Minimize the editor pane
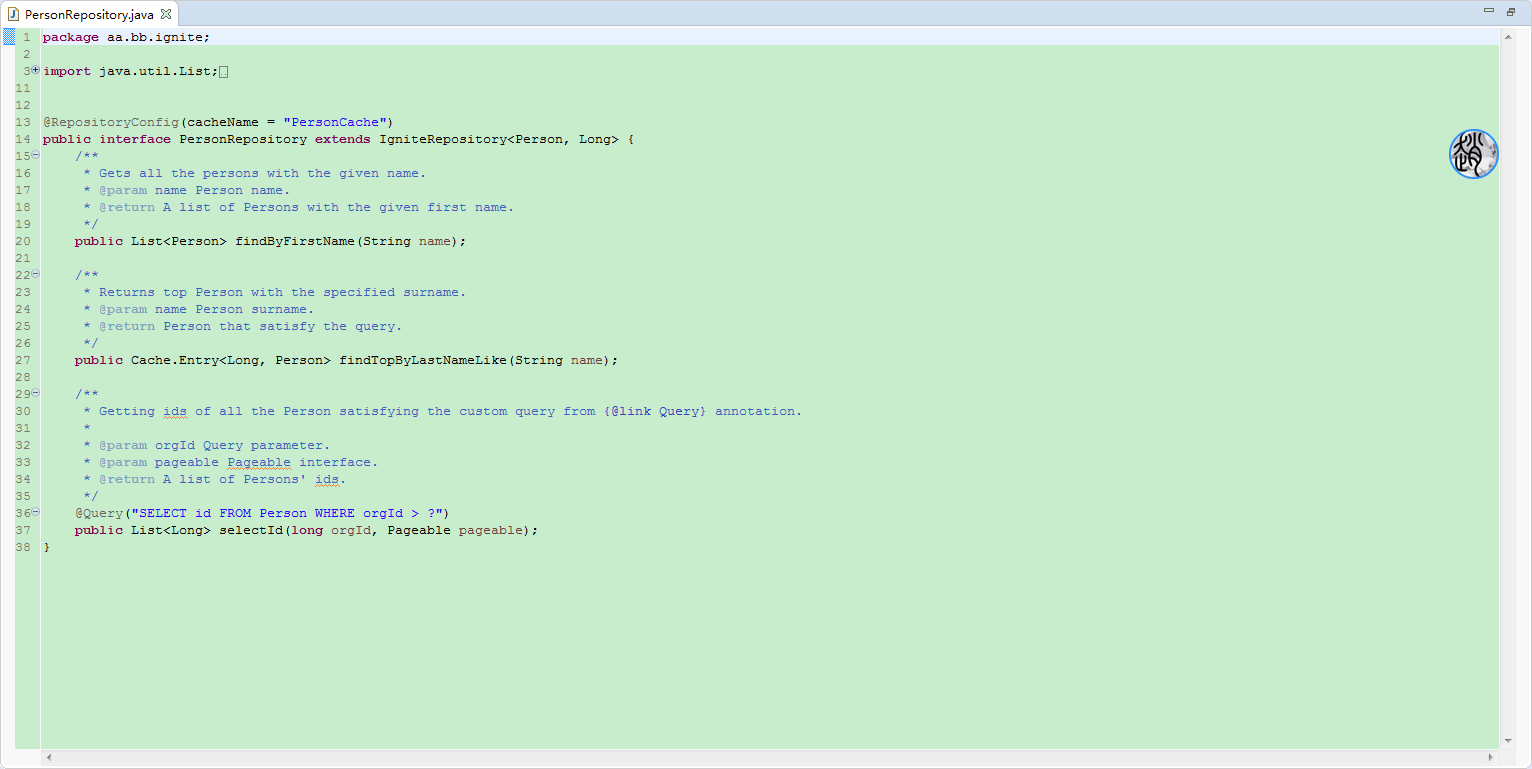Screen dimensions: 1532x769 (x=1487, y=9)
